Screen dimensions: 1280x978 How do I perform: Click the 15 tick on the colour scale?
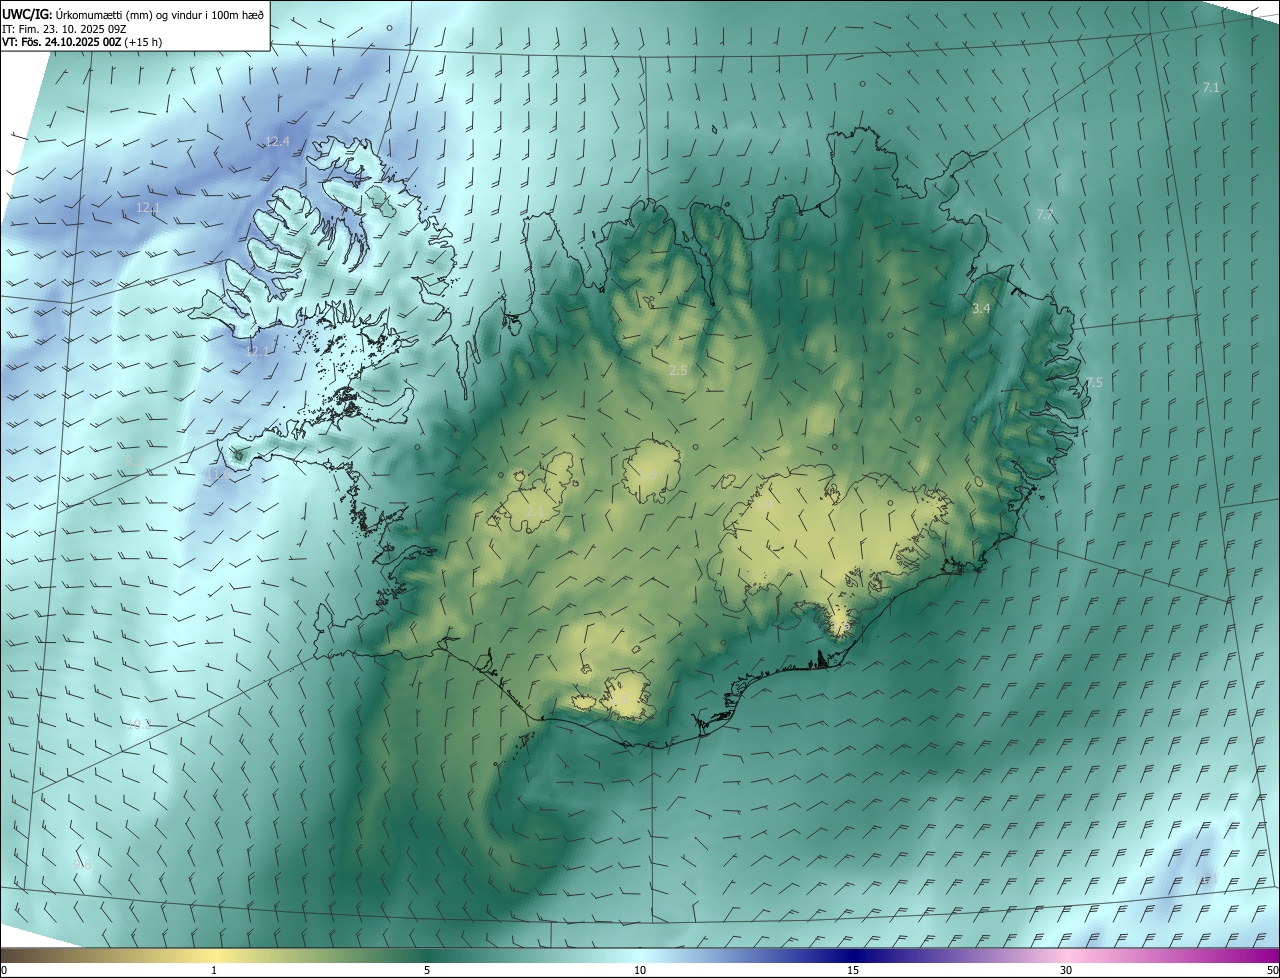[x=853, y=970]
